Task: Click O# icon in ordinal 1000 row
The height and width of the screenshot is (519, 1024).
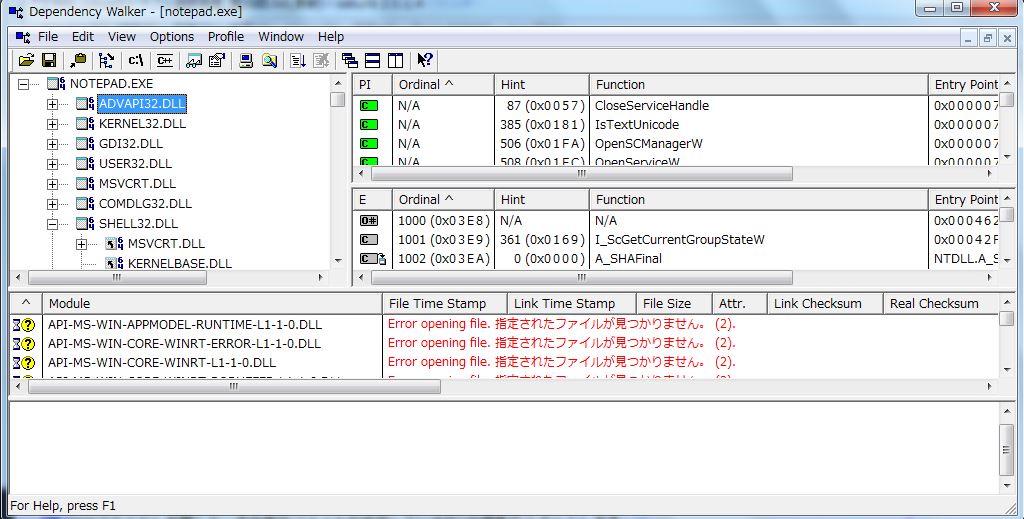Action: point(369,221)
